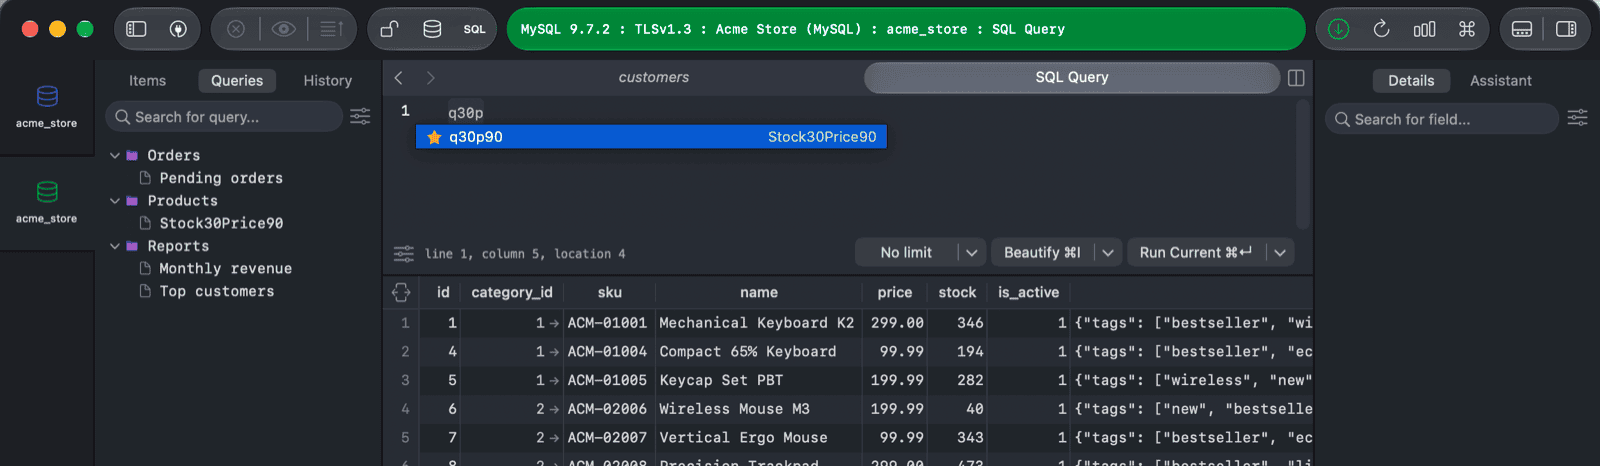Open field search filter options icon
Image resolution: width=1600 pixels, height=466 pixels.
coord(1577,118)
